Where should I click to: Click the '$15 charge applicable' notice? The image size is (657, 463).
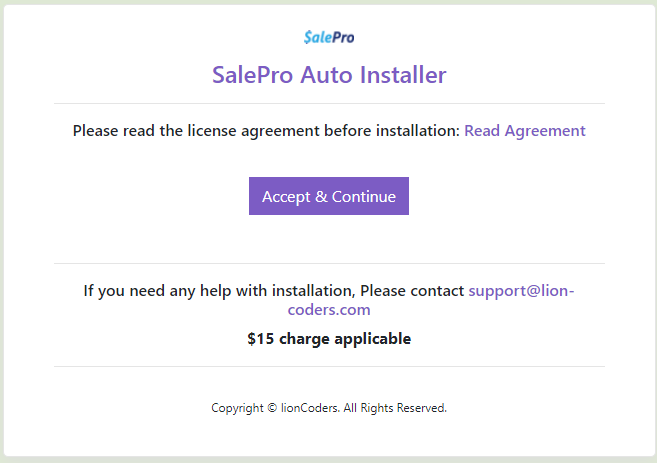[329, 339]
